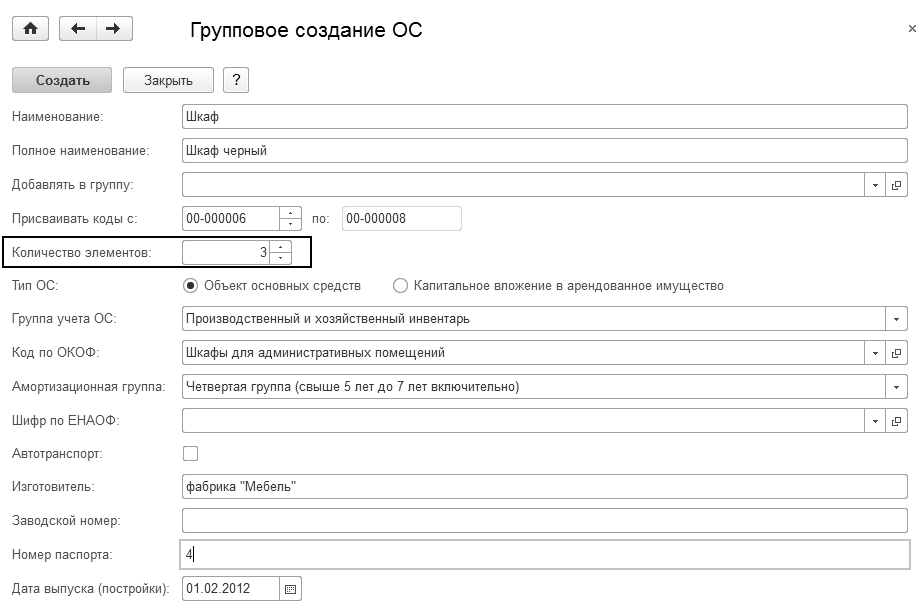Click into the Заводской номер field
The width and height of the screenshot is (922, 616).
545,521
